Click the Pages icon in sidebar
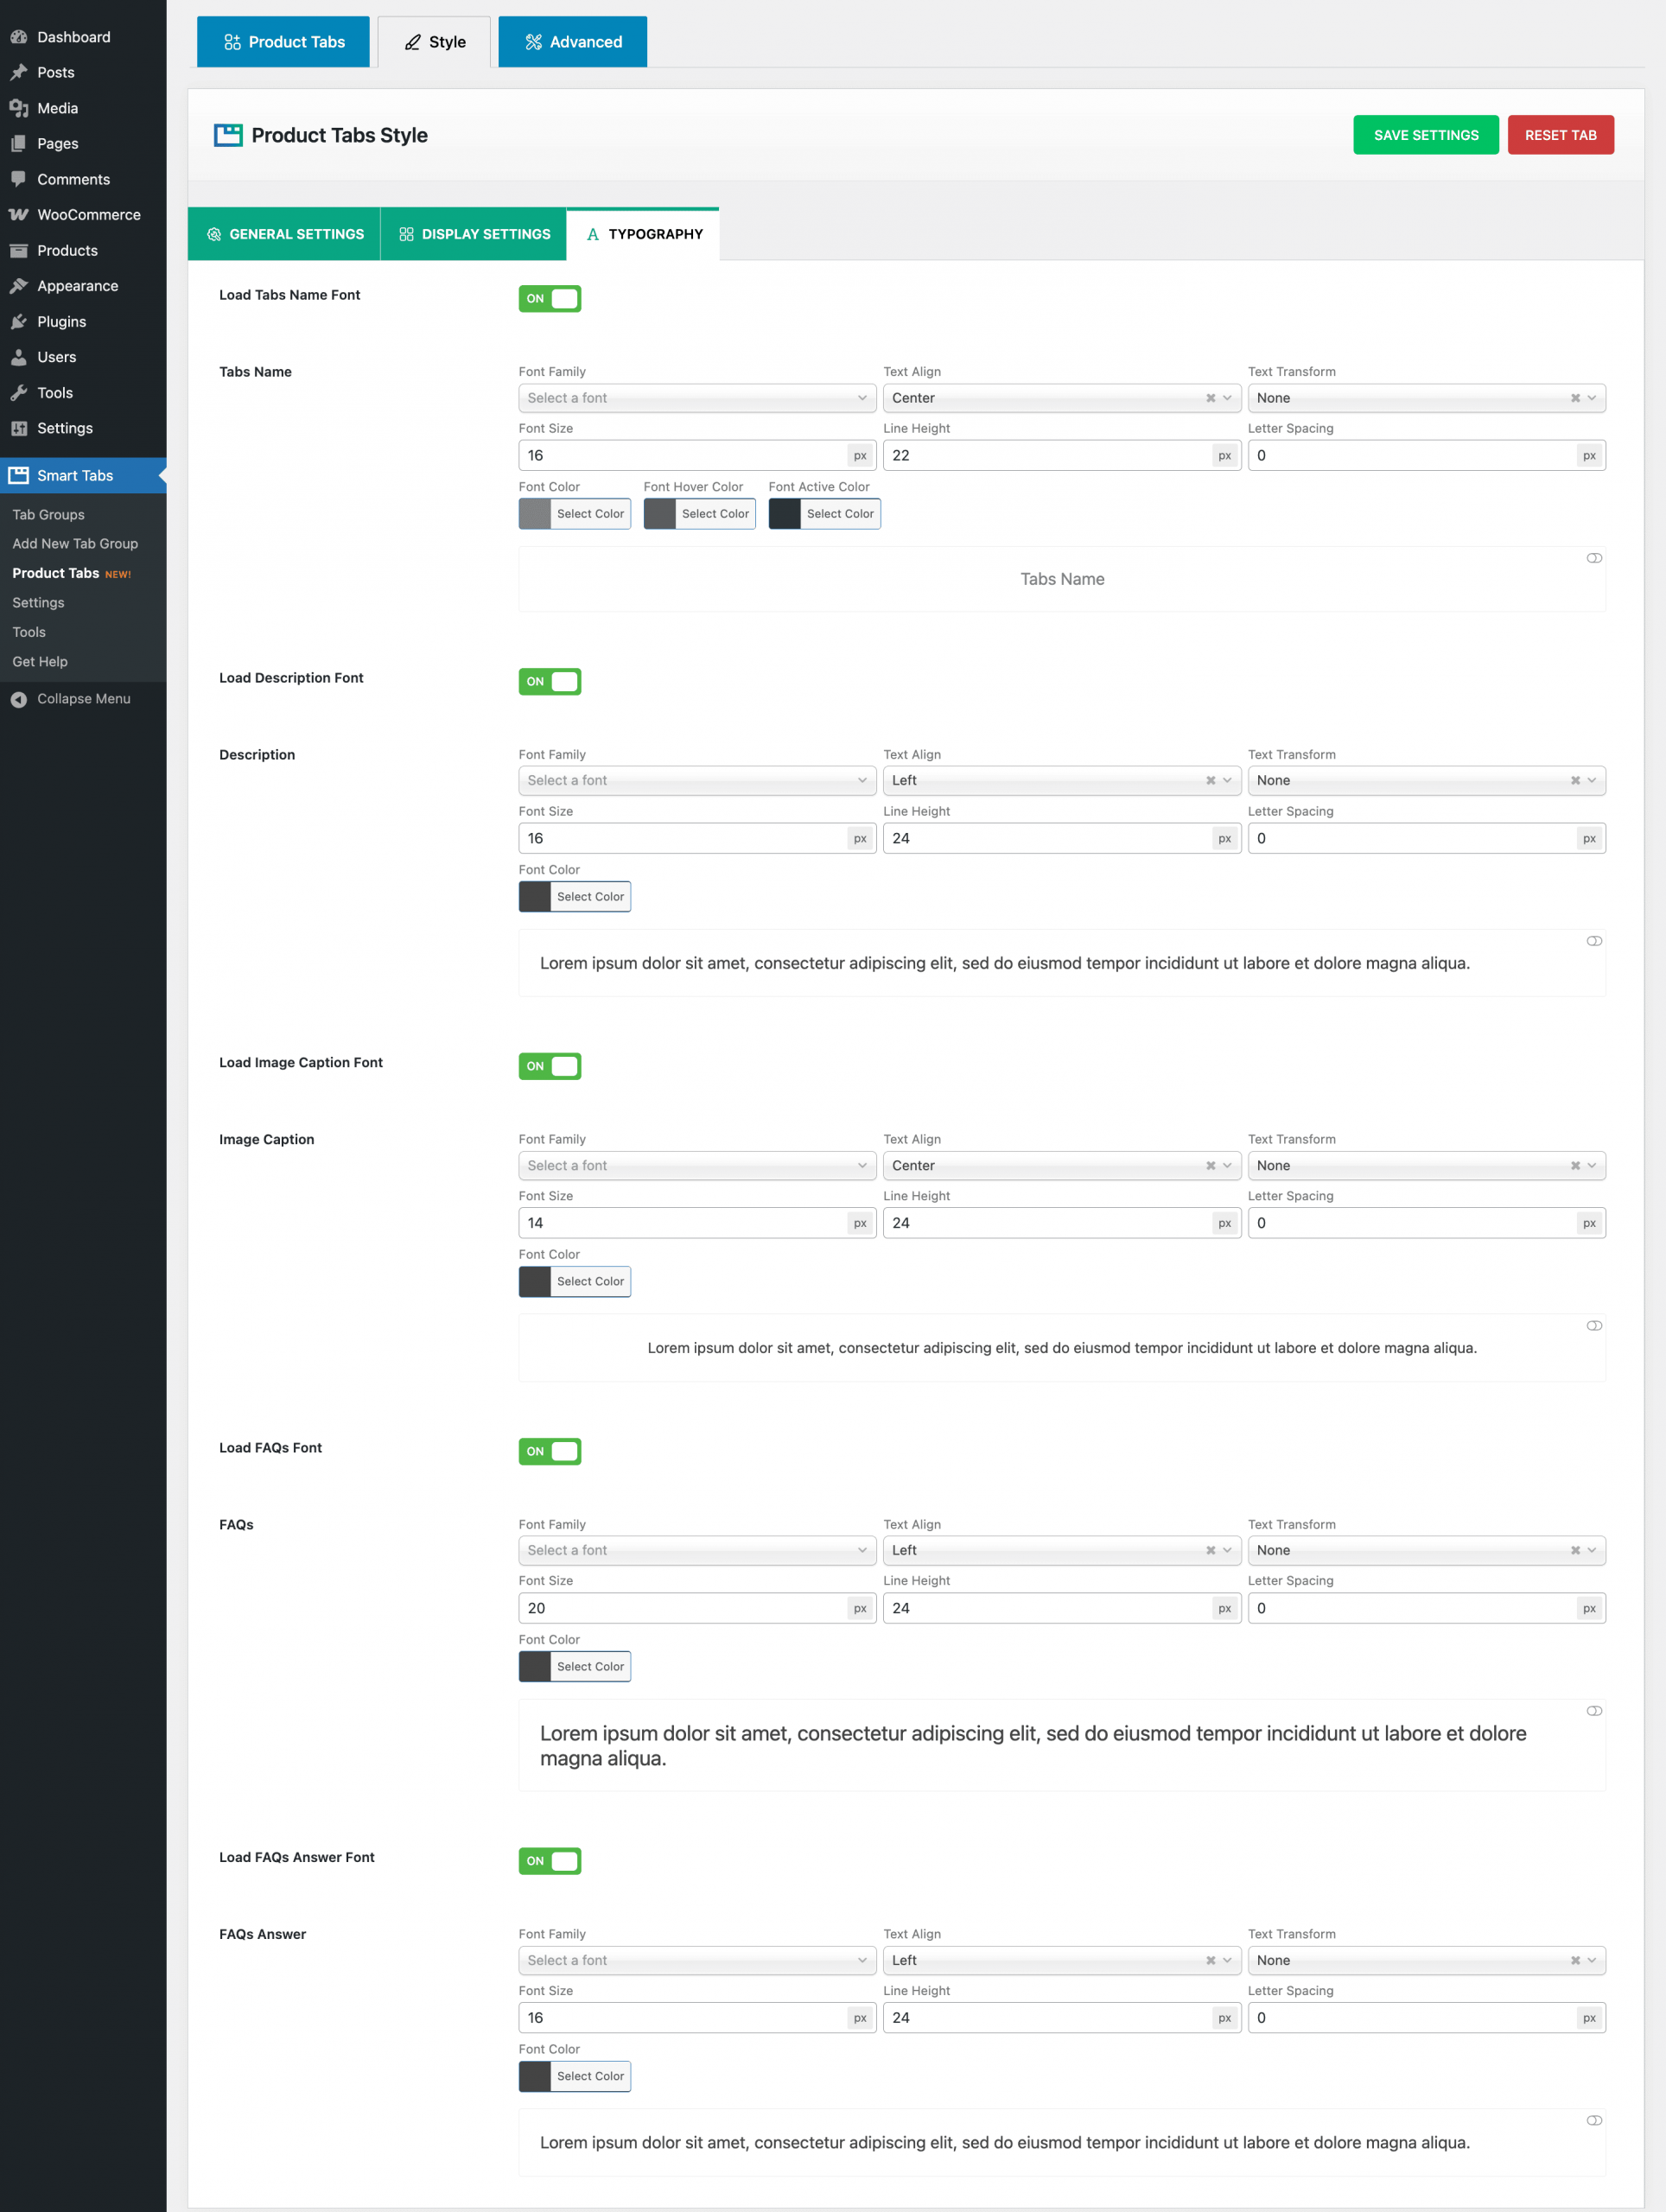 click(19, 144)
